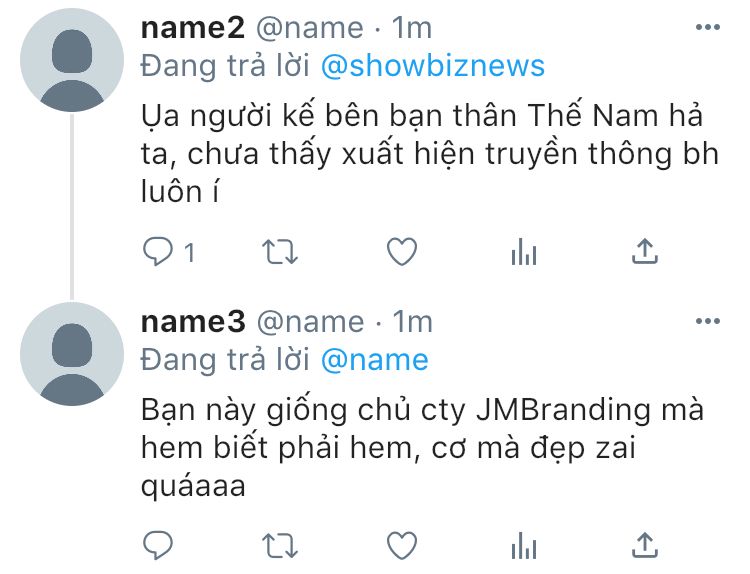Reply to name2's tweet via comment icon
This screenshot has width=750, height=574.
(x=158, y=252)
